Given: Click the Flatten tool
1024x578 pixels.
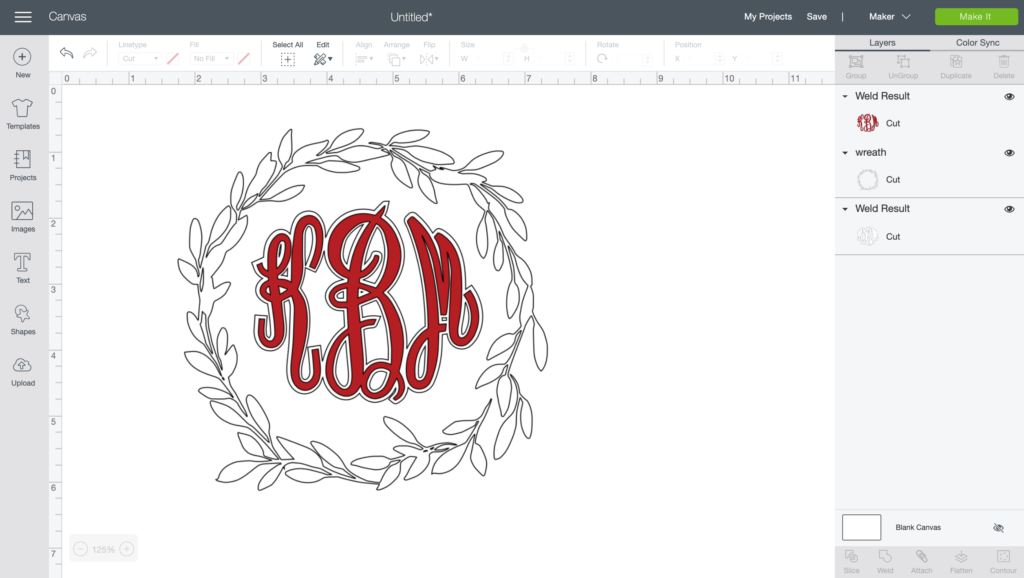Looking at the screenshot, I should [961, 562].
